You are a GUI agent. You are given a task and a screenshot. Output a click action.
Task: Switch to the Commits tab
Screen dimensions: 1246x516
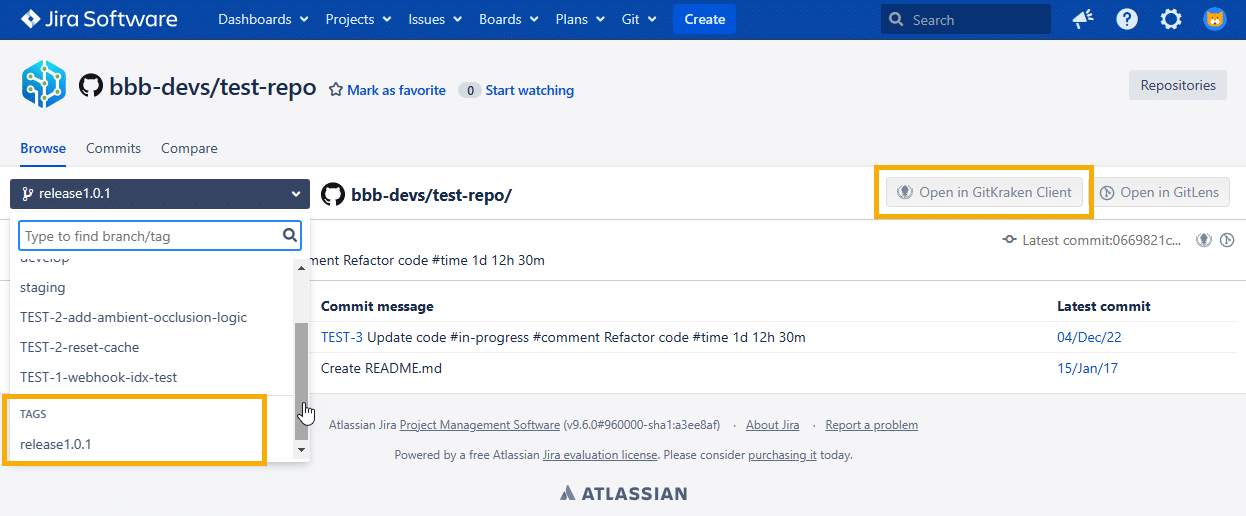click(113, 148)
